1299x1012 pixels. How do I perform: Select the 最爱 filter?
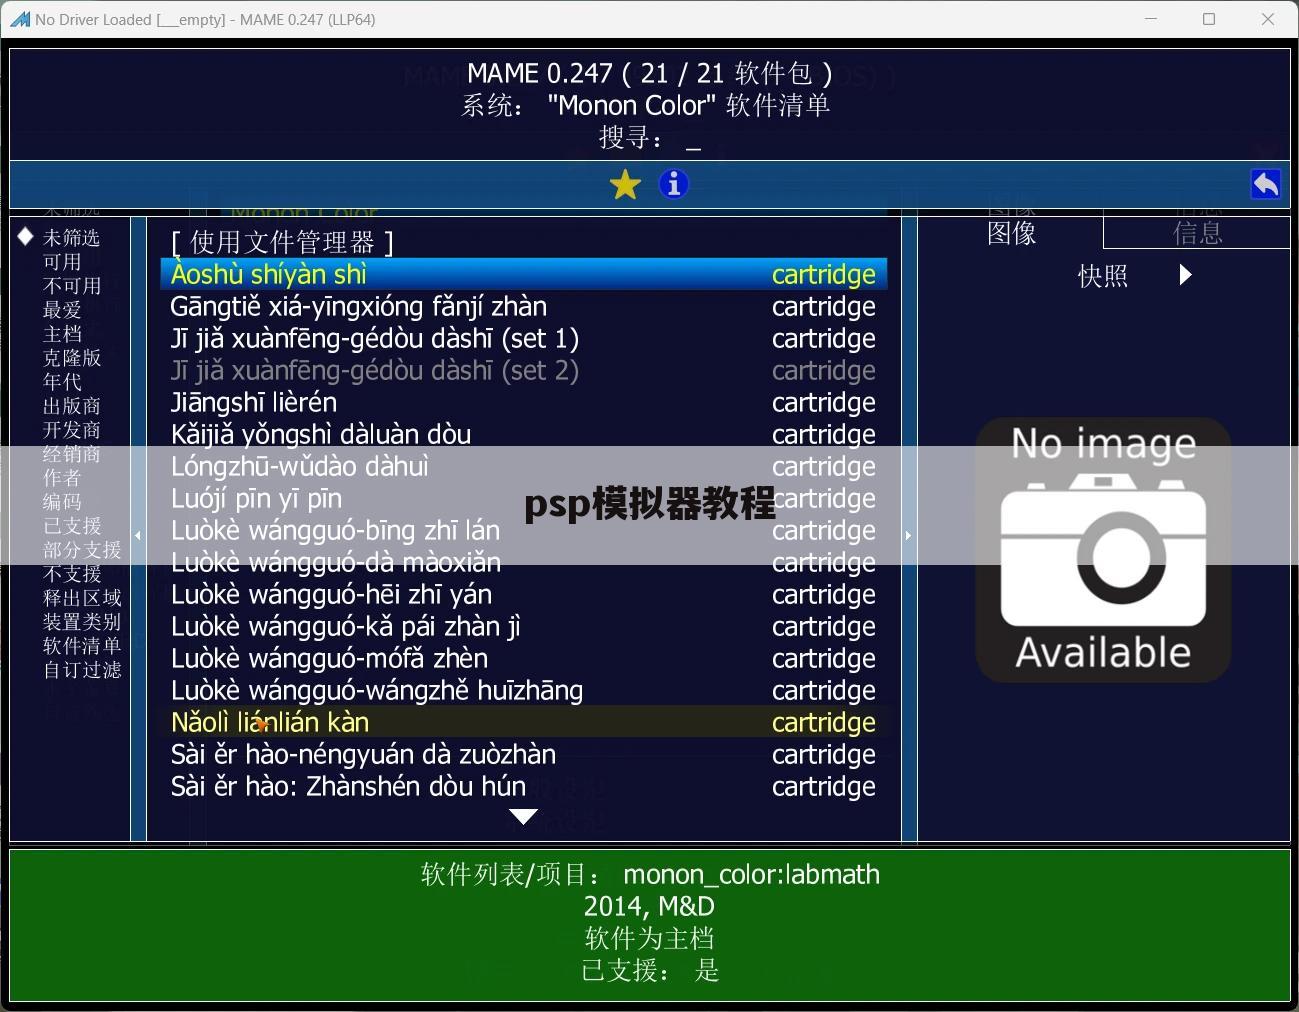(62, 310)
